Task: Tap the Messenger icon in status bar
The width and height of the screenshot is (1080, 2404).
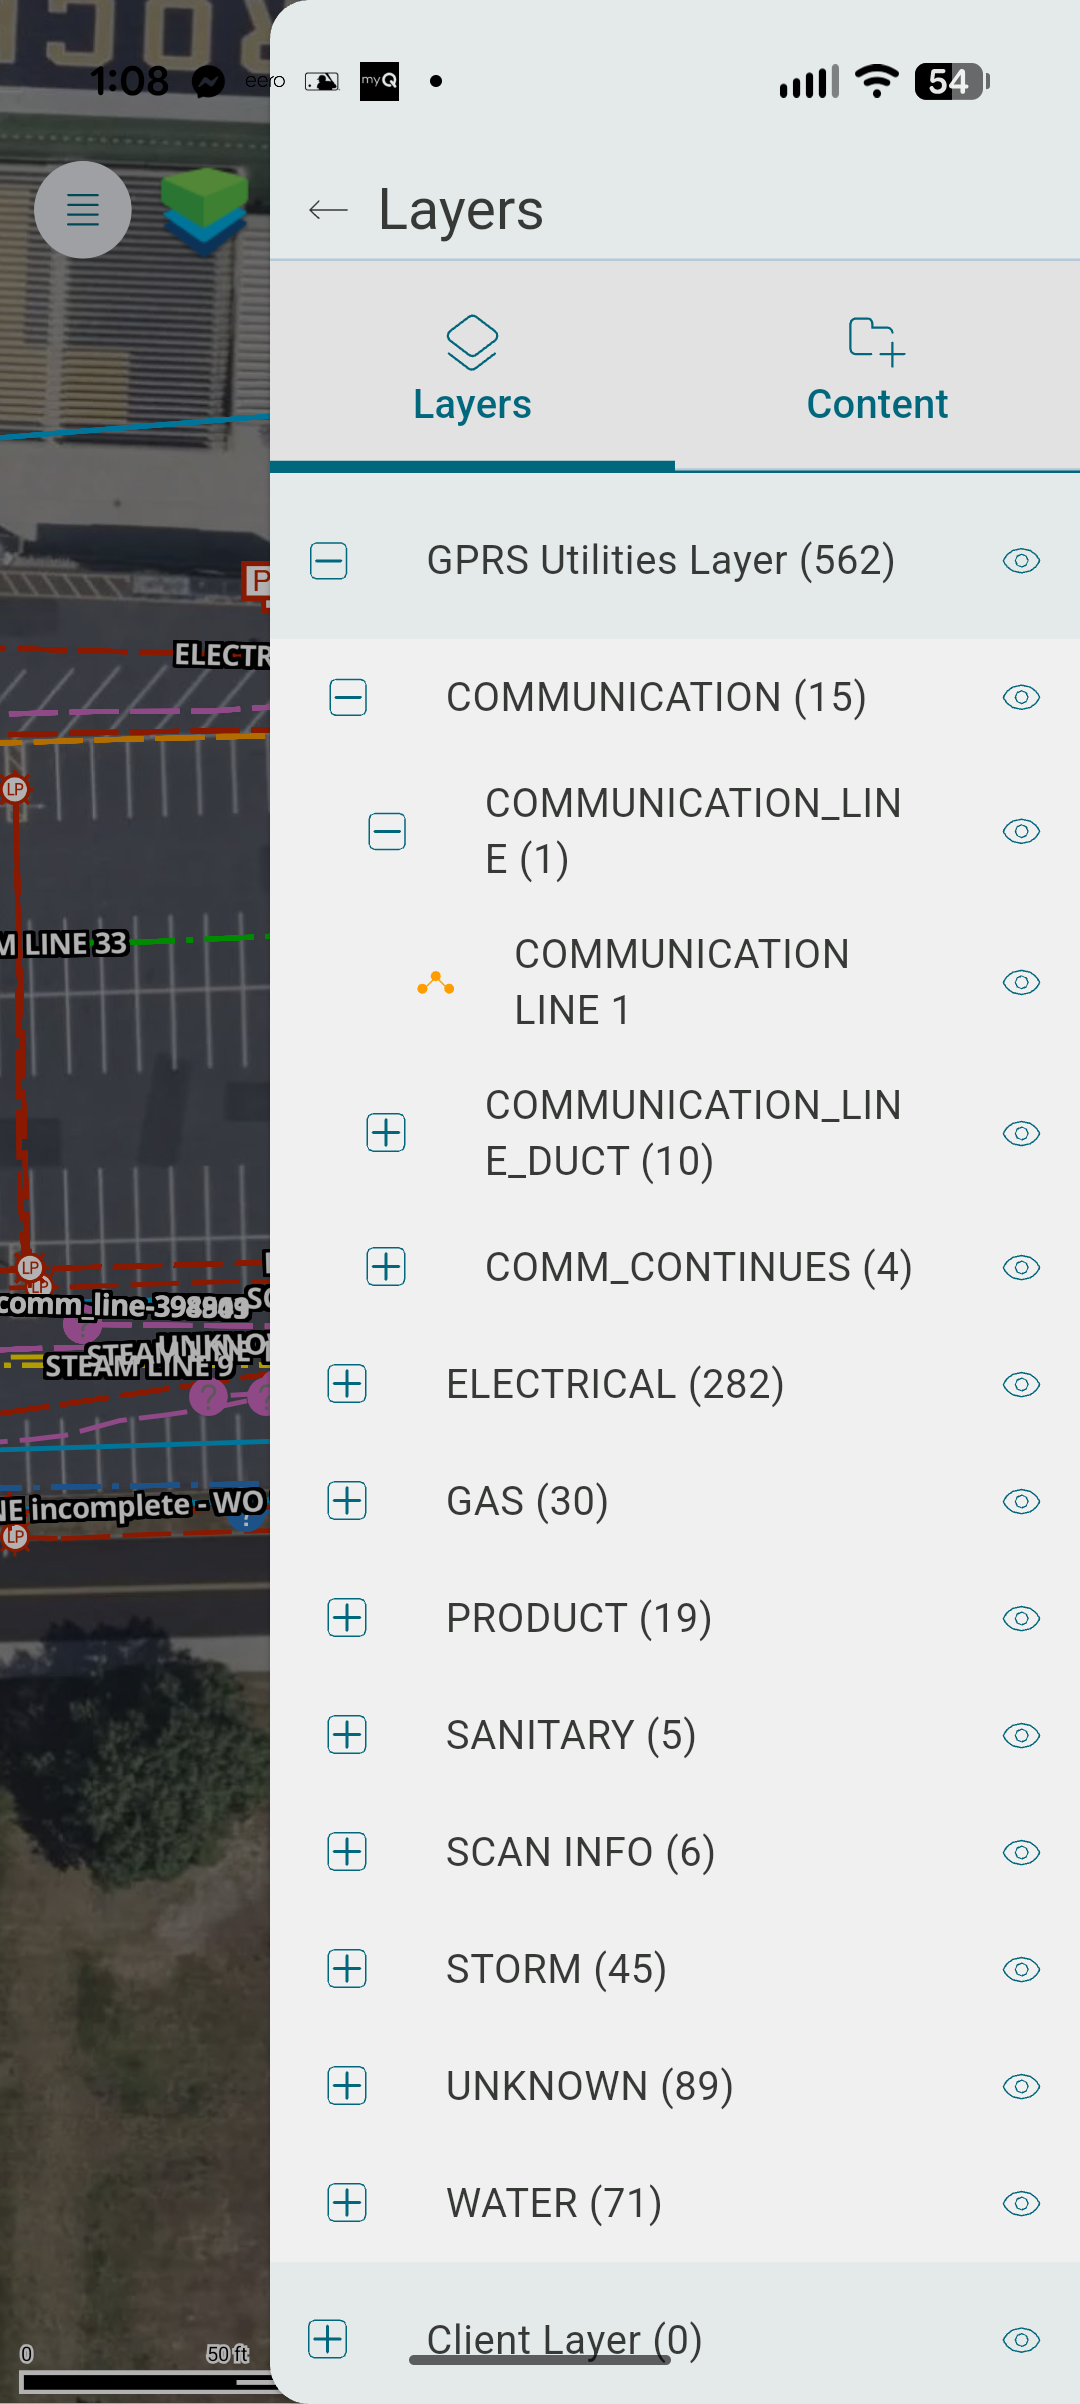Action: tap(208, 82)
